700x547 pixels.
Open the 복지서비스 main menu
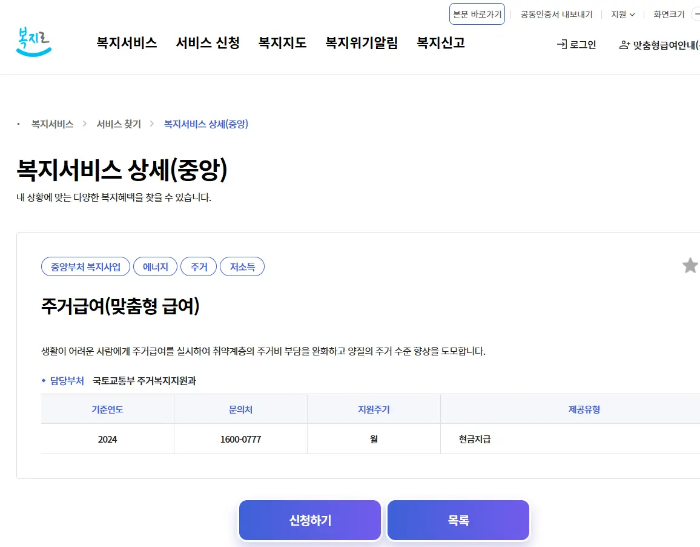click(127, 43)
